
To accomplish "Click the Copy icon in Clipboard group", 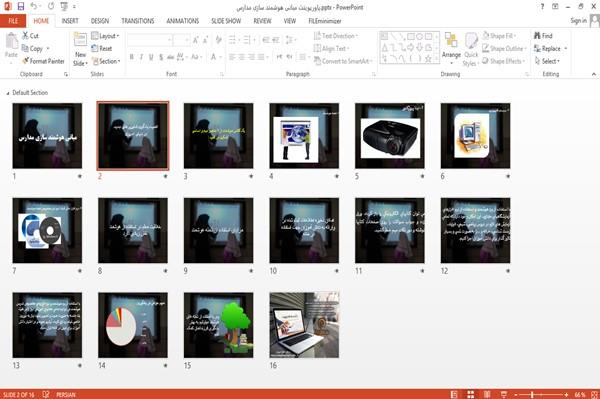I will [25, 49].
